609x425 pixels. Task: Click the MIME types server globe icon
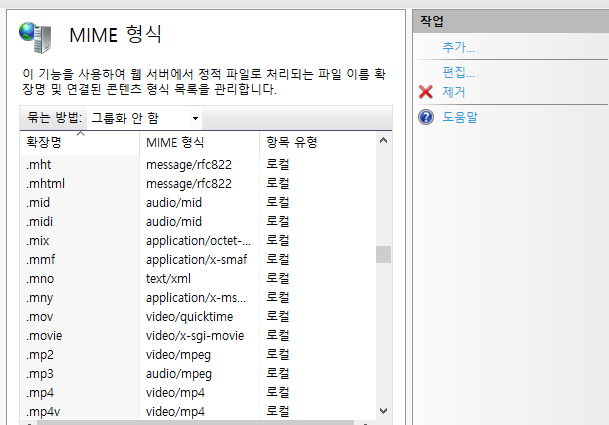pyautogui.click(x=35, y=37)
